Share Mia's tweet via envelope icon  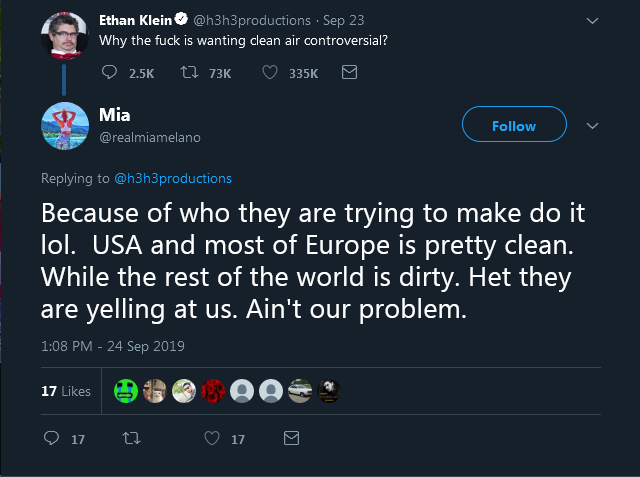291,438
